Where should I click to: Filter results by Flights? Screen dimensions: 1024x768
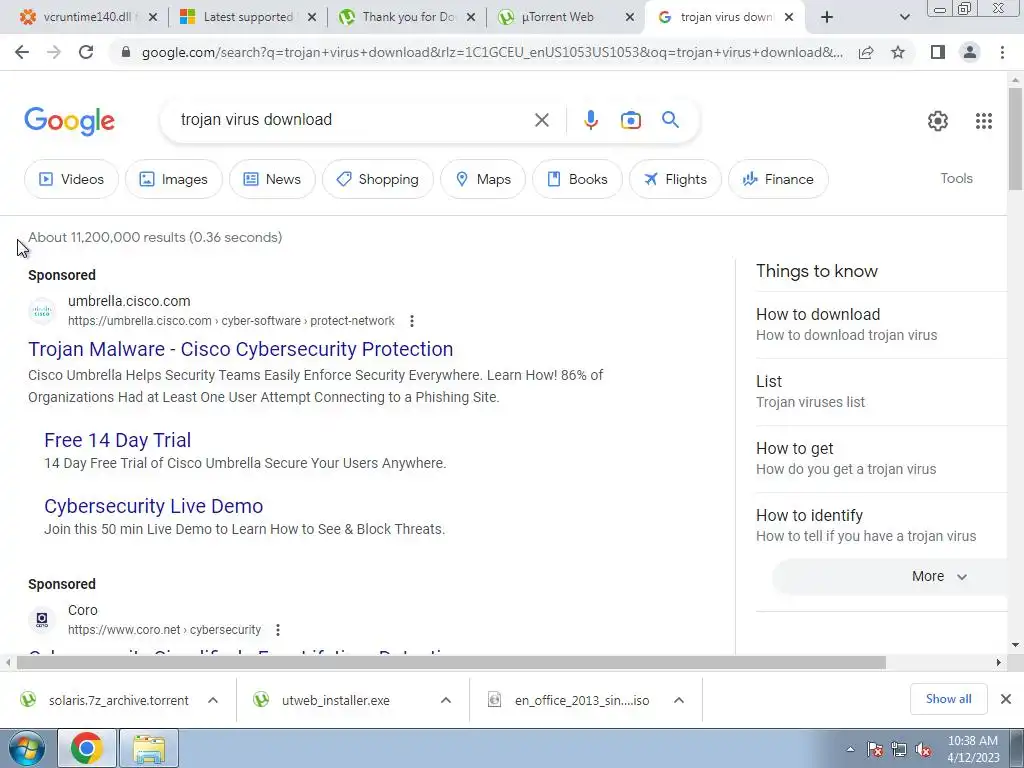pos(675,179)
